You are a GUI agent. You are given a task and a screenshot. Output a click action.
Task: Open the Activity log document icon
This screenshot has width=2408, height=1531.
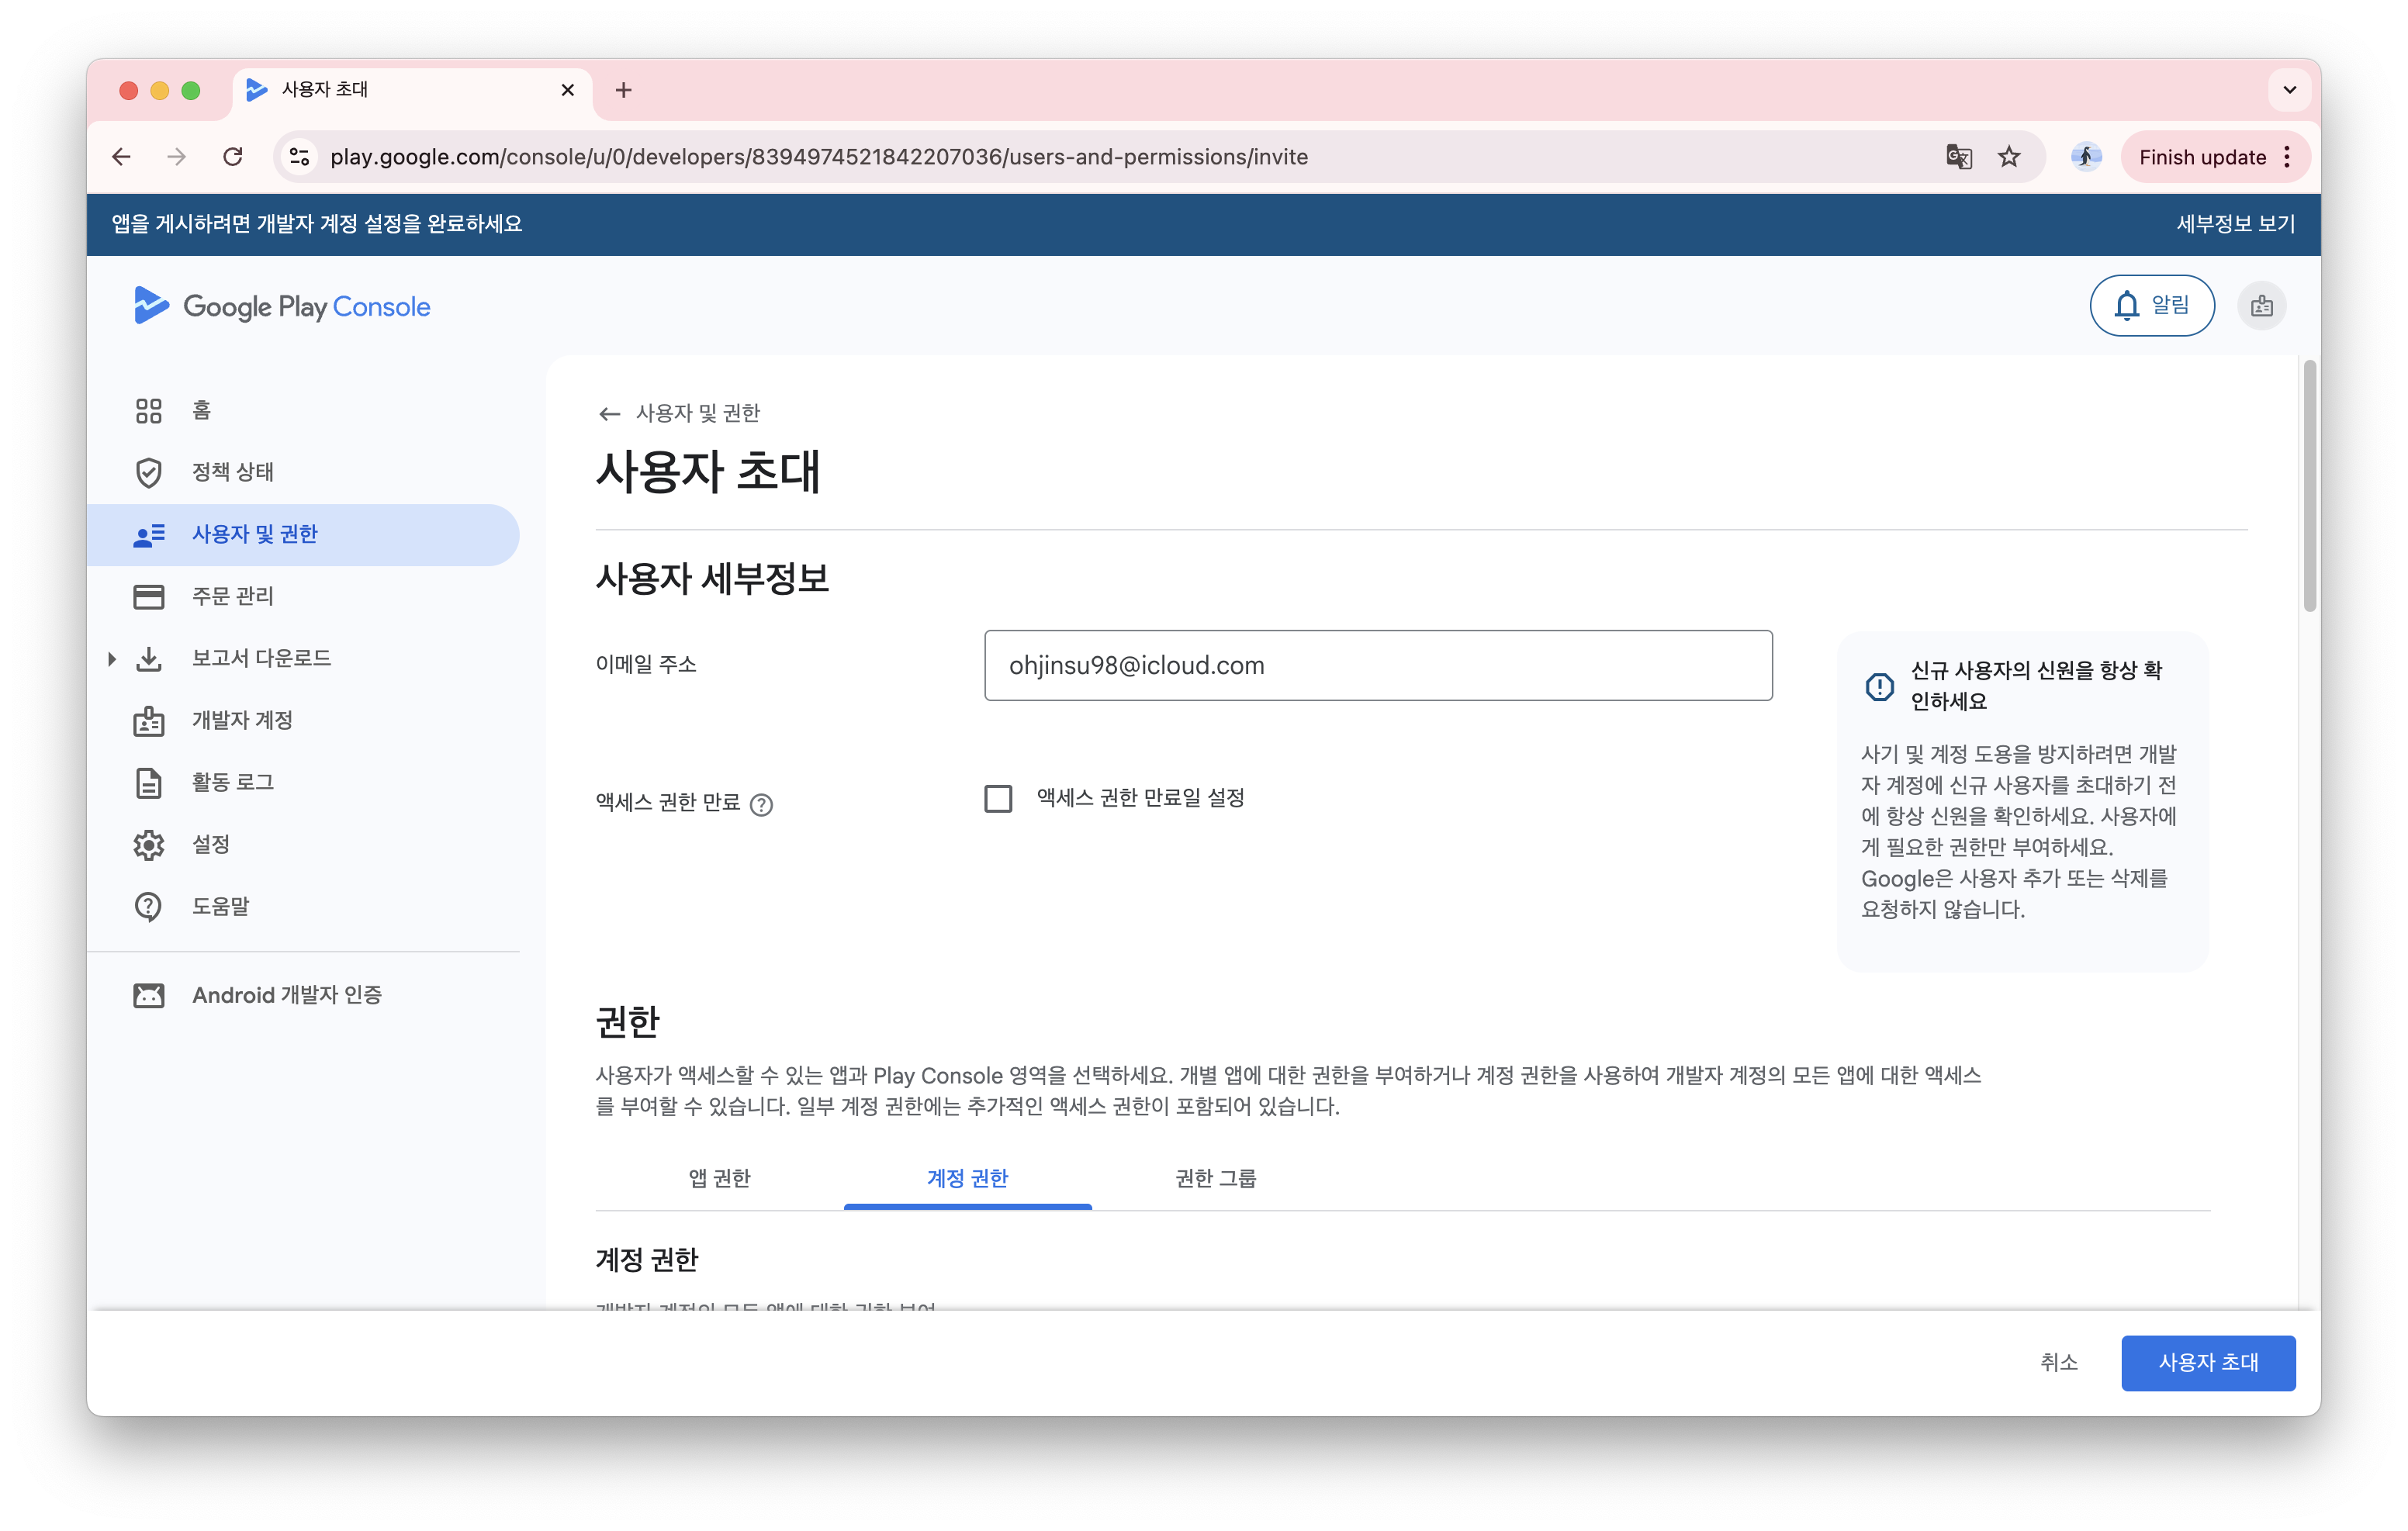coord(148,783)
